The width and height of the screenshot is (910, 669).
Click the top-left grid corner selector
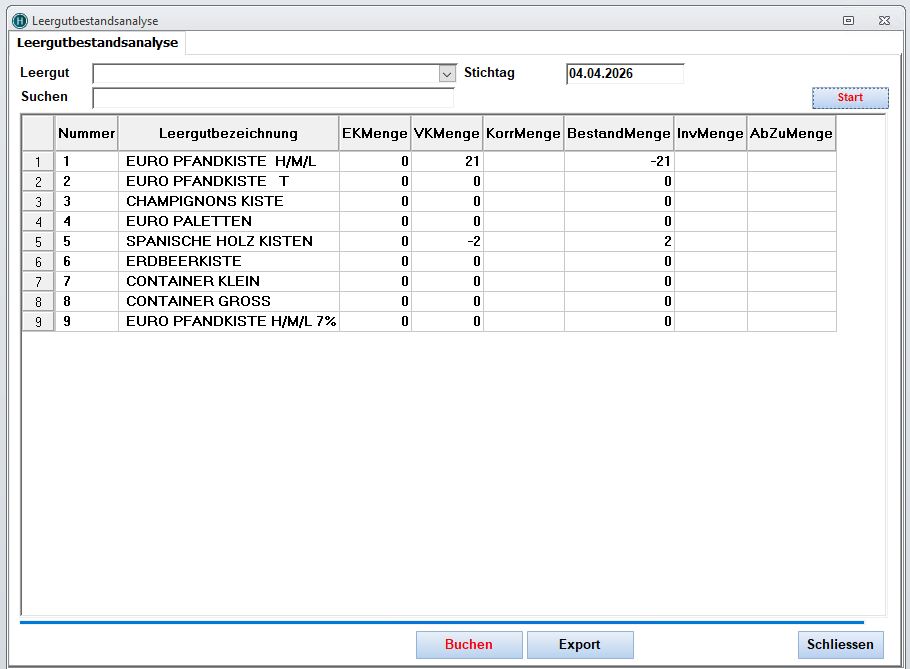[38, 134]
